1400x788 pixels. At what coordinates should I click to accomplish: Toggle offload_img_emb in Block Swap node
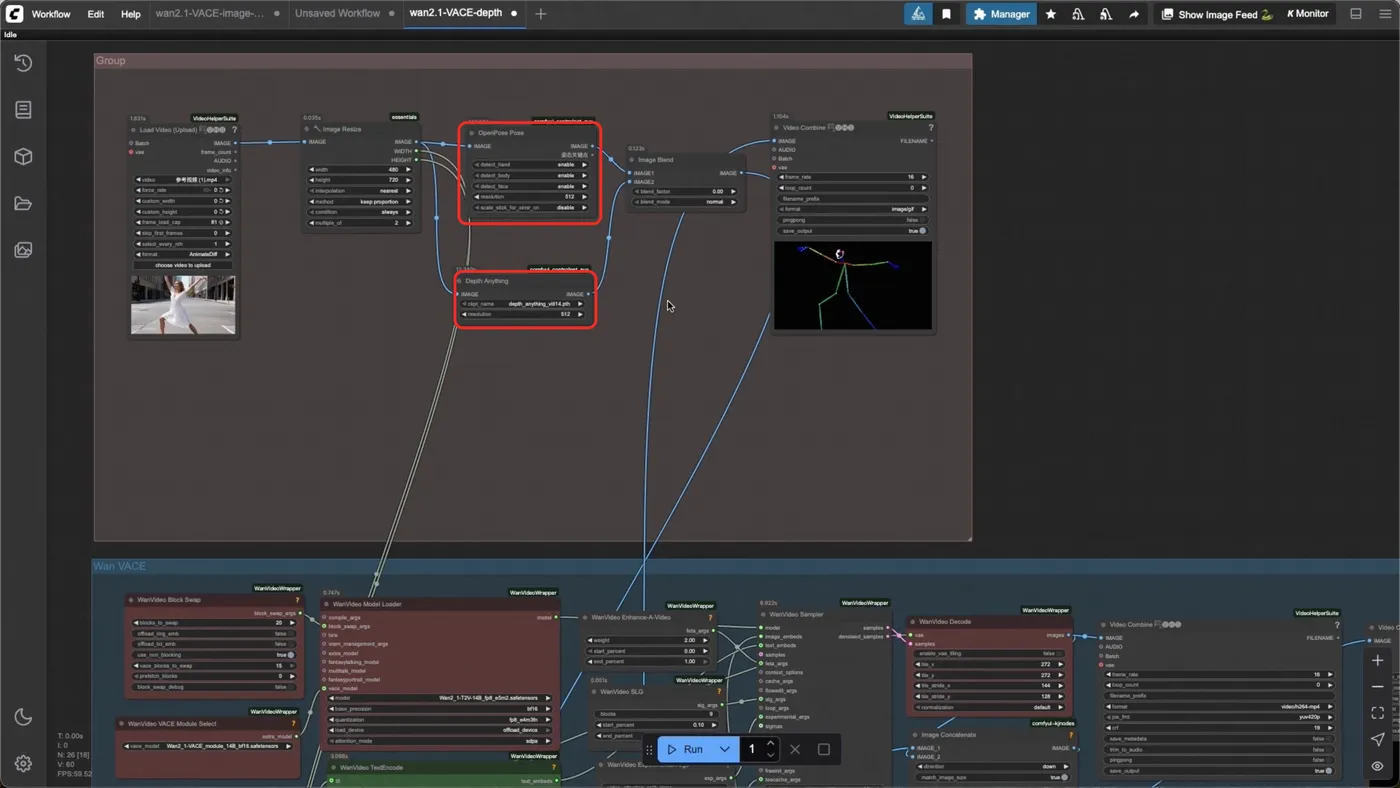[x=215, y=633]
